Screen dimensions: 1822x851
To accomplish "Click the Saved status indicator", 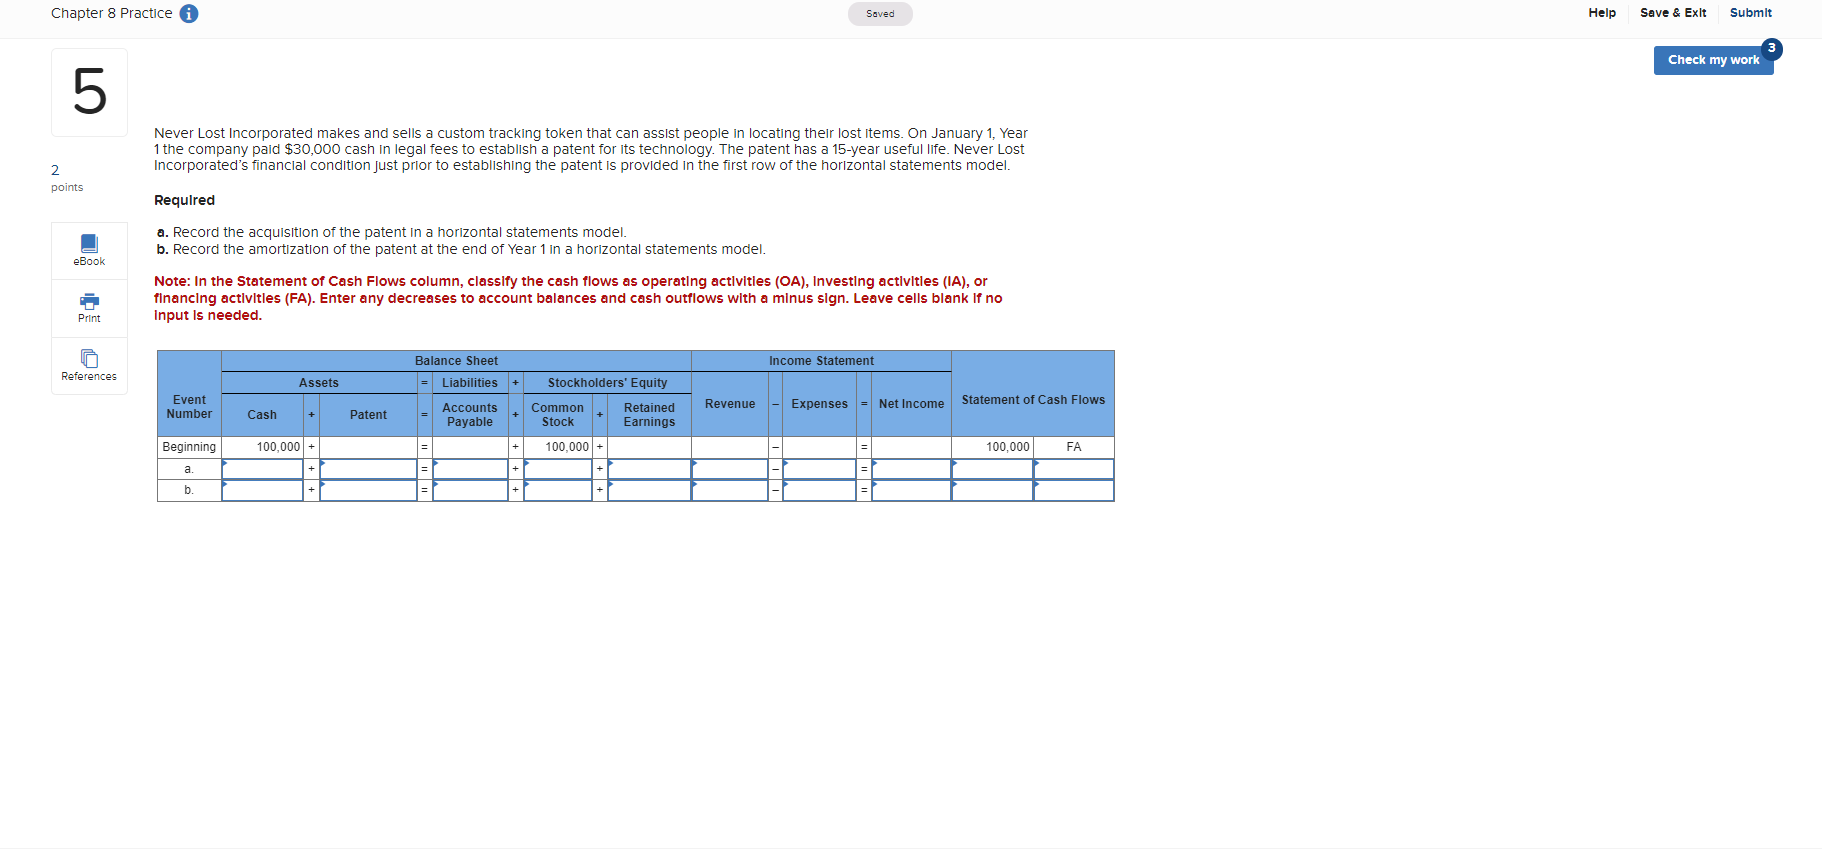I will coord(880,14).
